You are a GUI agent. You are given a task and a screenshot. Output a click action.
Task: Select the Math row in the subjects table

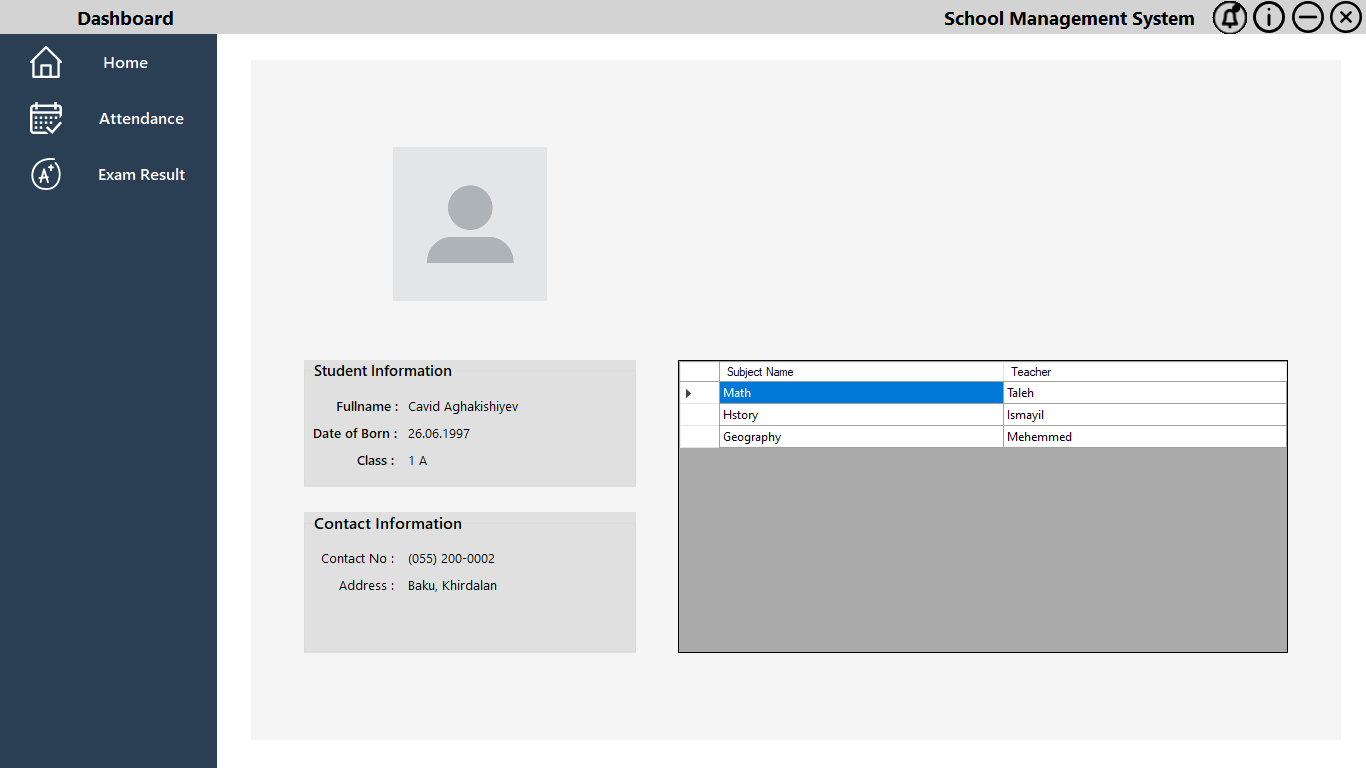(860, 392)
